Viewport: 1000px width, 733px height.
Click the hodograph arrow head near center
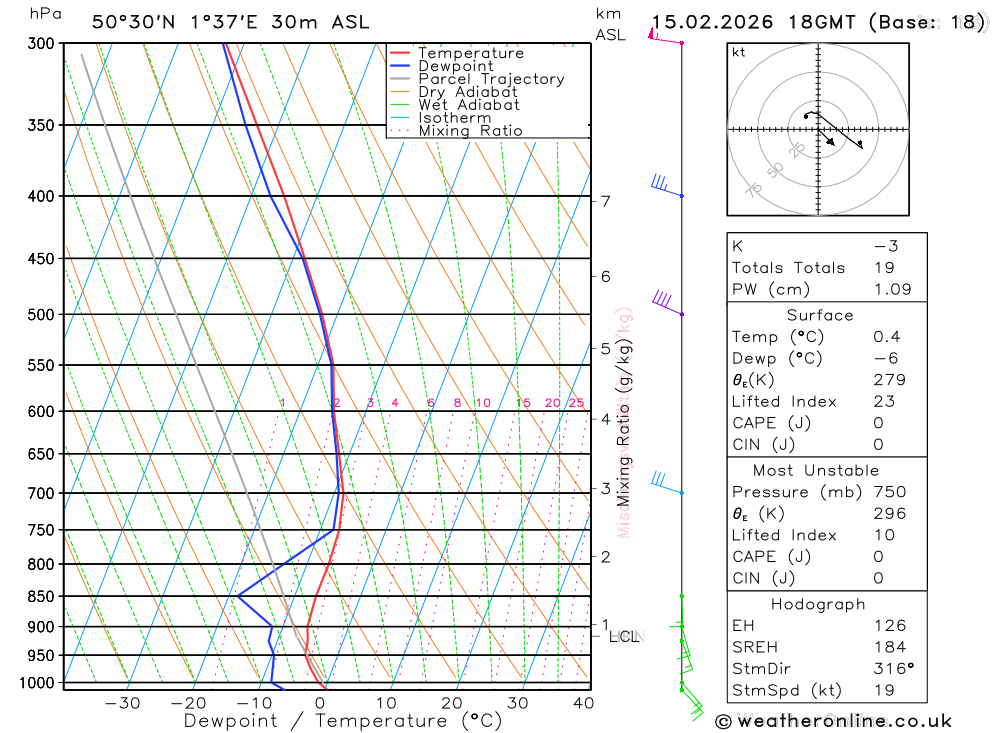[829, 141]
